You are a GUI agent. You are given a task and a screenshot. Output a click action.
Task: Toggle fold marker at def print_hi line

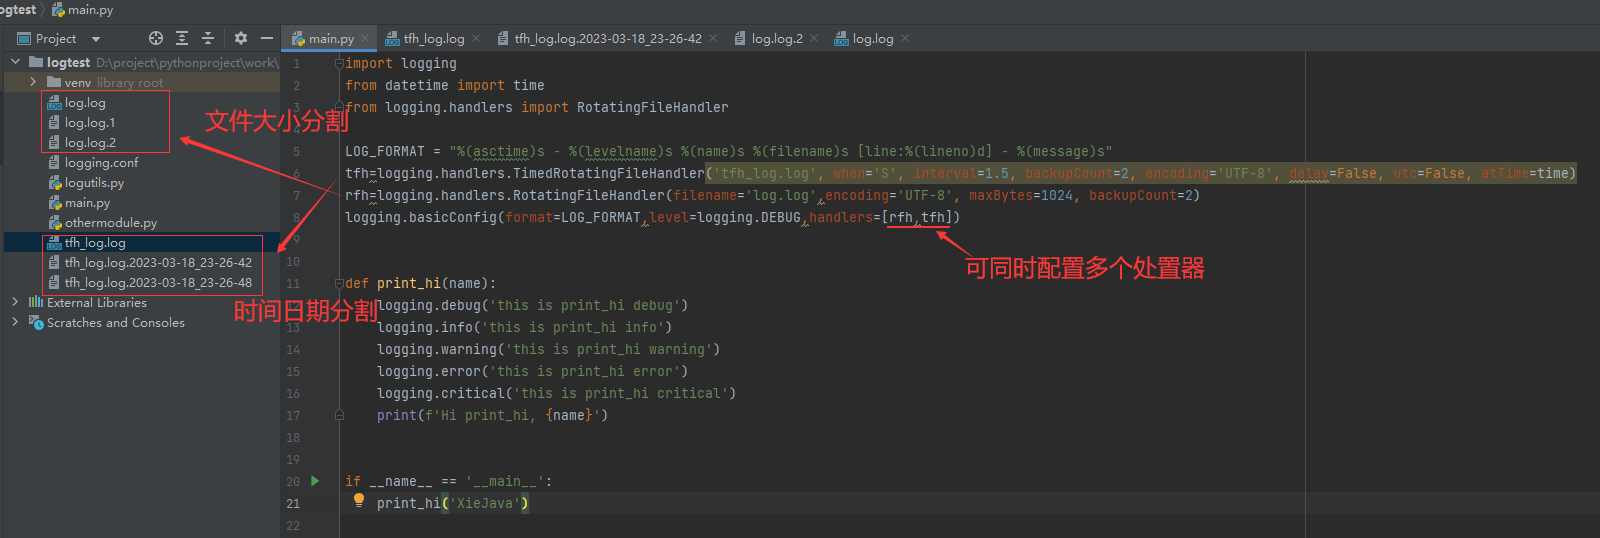(x=339, y=283)
